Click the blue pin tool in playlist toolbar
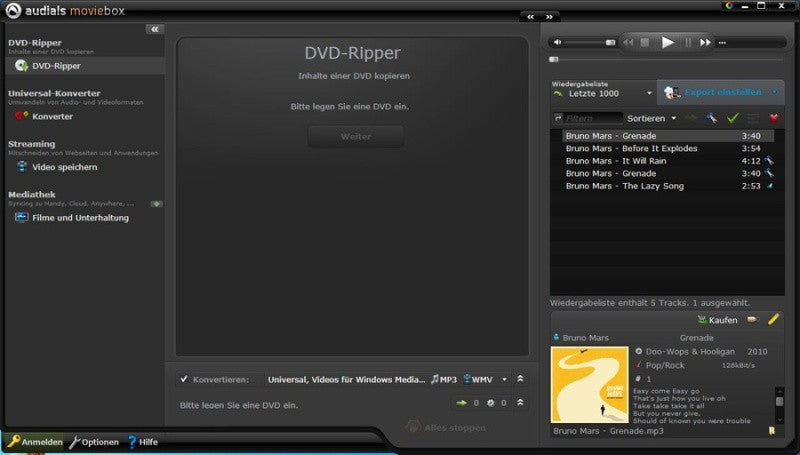800x455 pixels. point(712,118)
